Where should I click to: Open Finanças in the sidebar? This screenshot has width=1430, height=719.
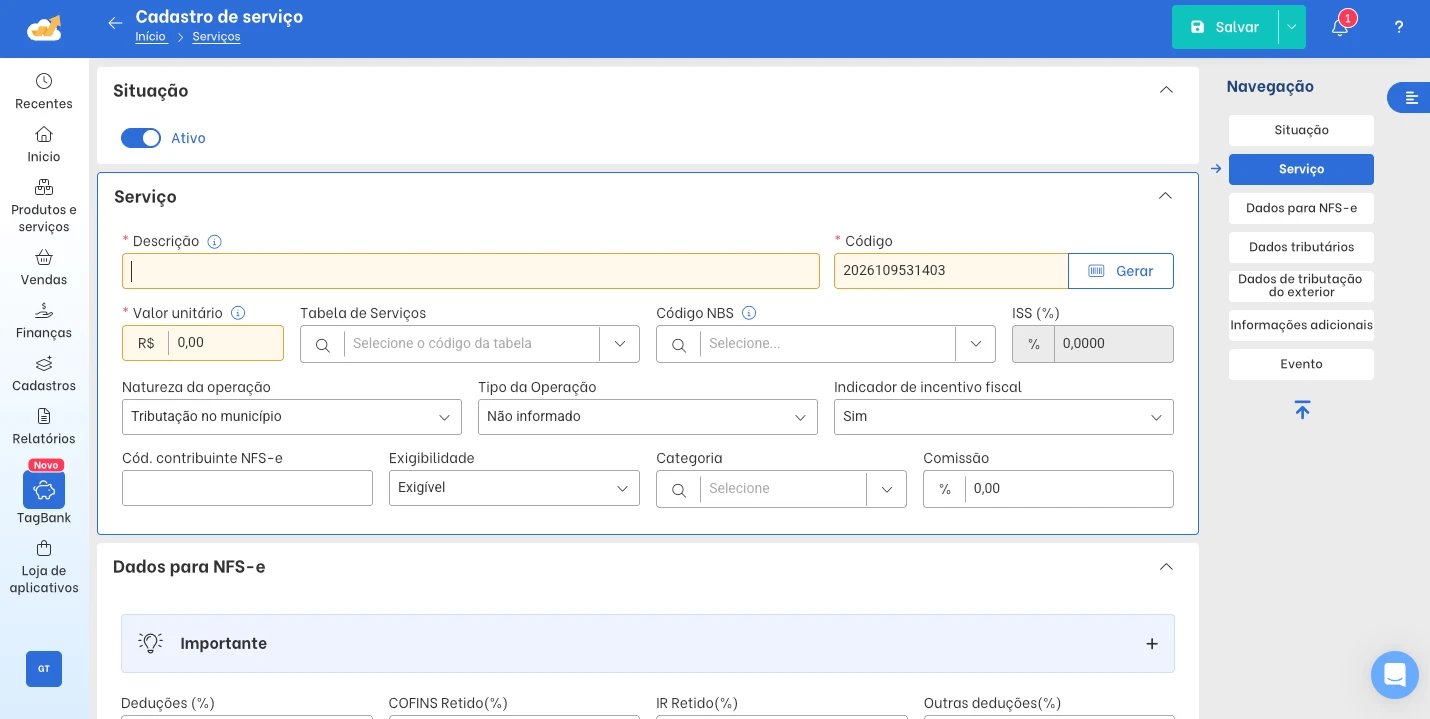[44, 320]
